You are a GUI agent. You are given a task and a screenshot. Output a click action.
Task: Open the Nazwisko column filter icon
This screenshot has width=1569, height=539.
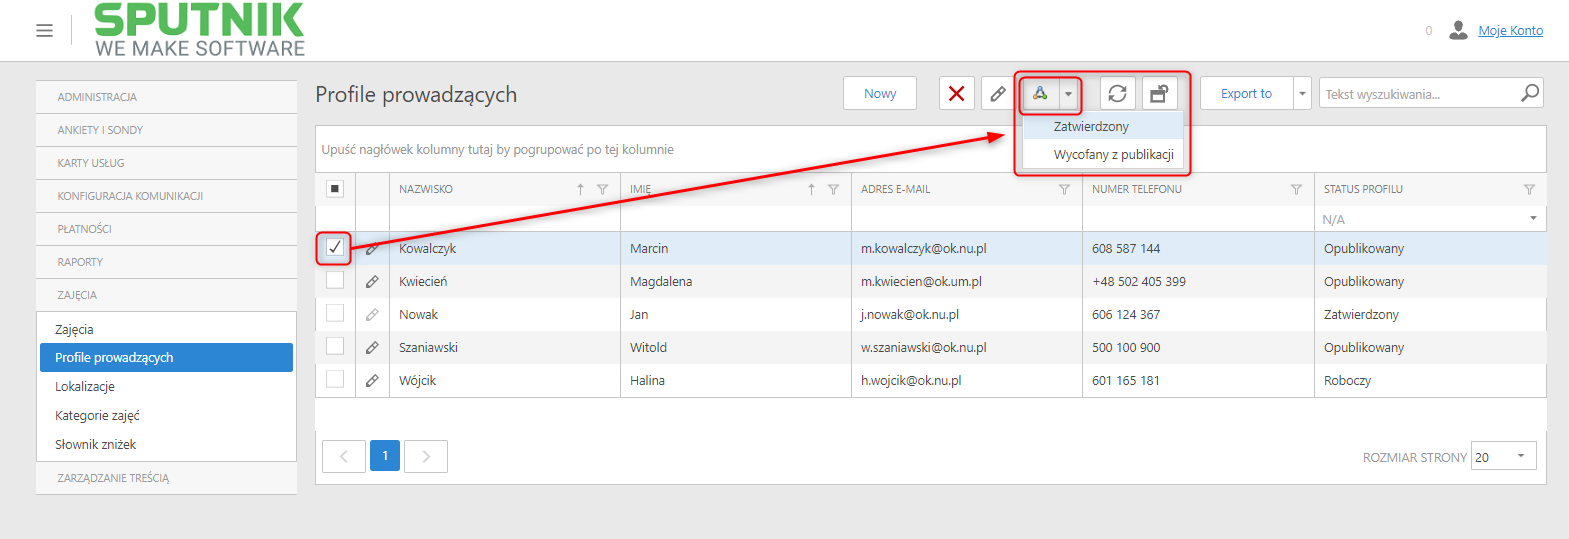pyautogui.click(x=602, y=189)
